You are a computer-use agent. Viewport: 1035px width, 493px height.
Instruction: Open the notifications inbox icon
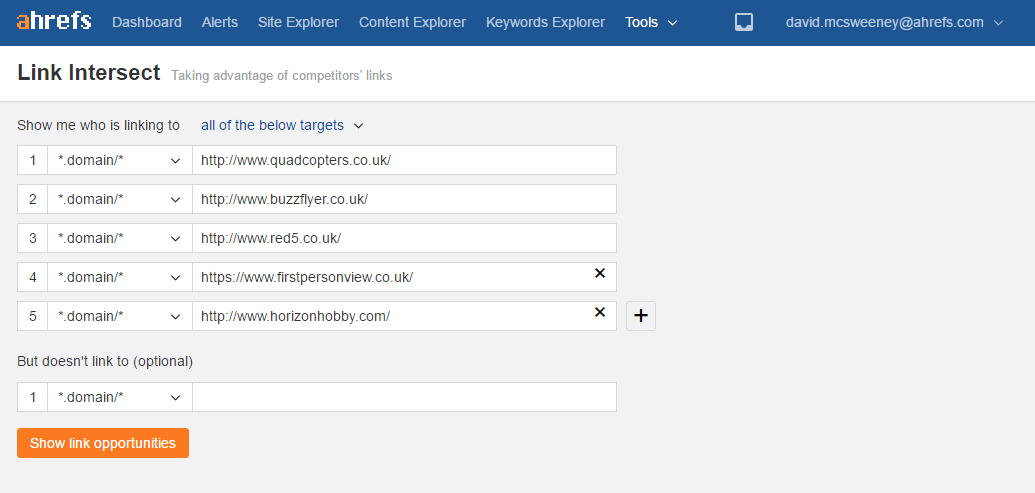744,22
